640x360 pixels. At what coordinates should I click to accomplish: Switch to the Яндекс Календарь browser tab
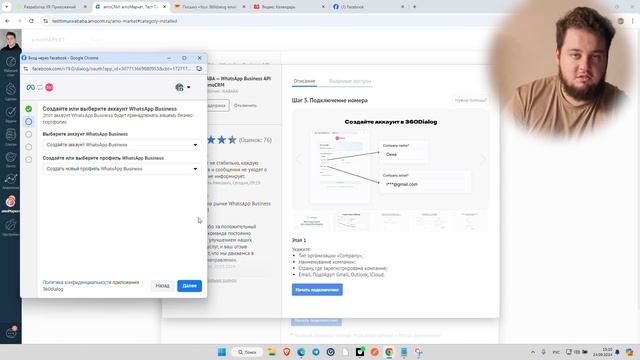(x=289, y=7)
